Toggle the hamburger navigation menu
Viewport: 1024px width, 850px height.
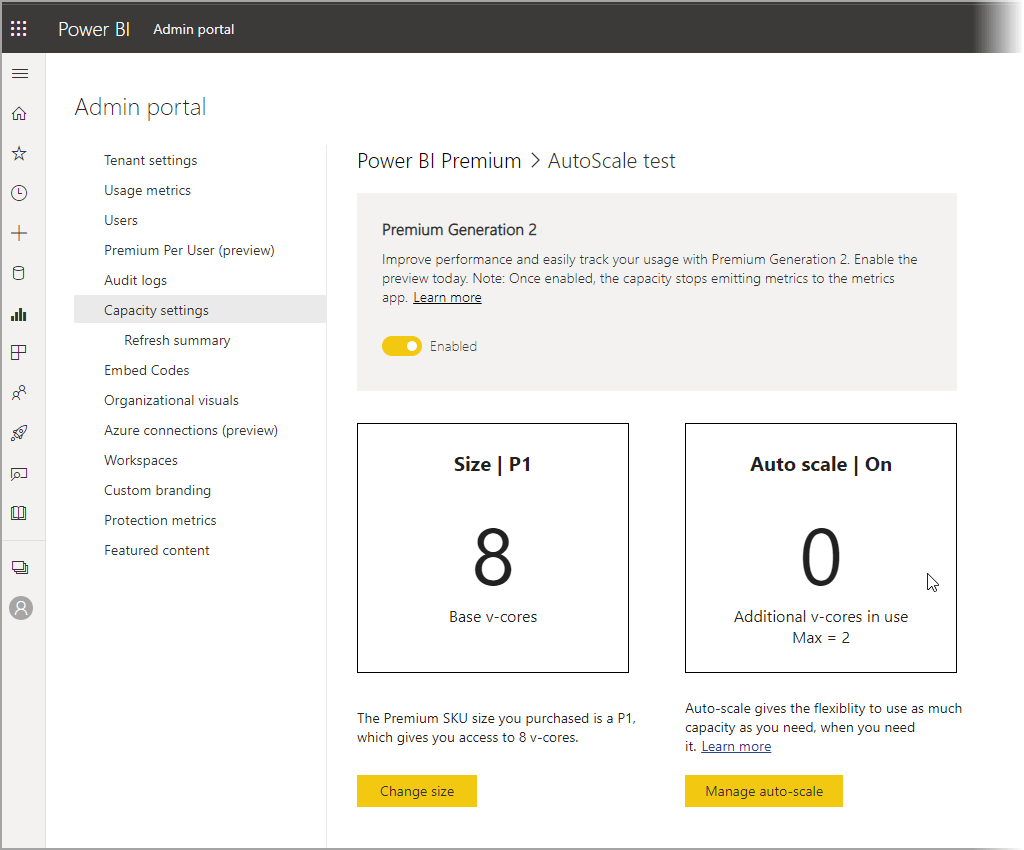point(20,73)
